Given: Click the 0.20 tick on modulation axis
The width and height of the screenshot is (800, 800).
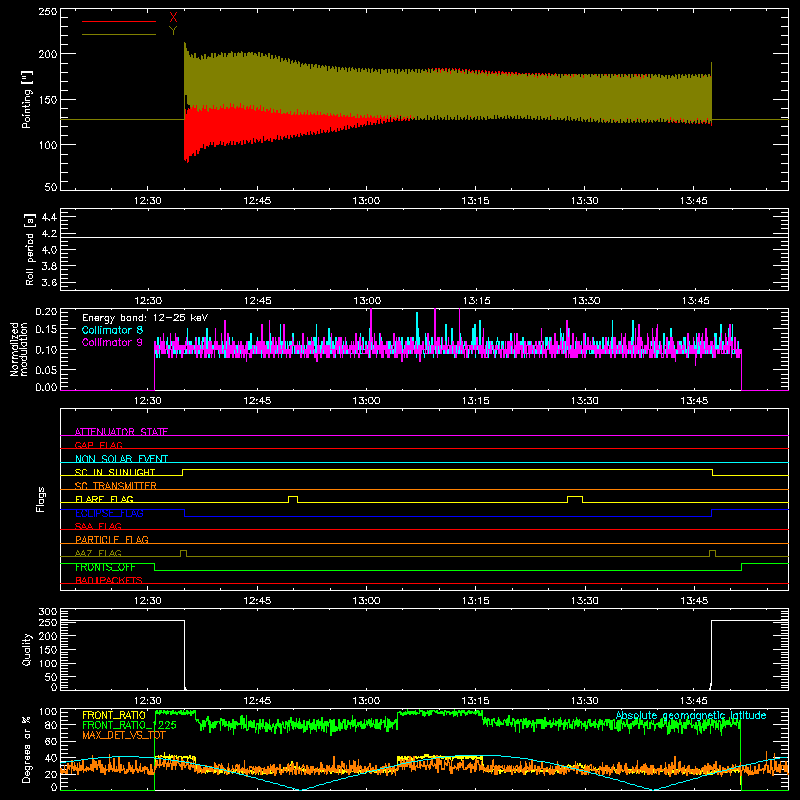Looking at the screenshot, I should (46, 312).
